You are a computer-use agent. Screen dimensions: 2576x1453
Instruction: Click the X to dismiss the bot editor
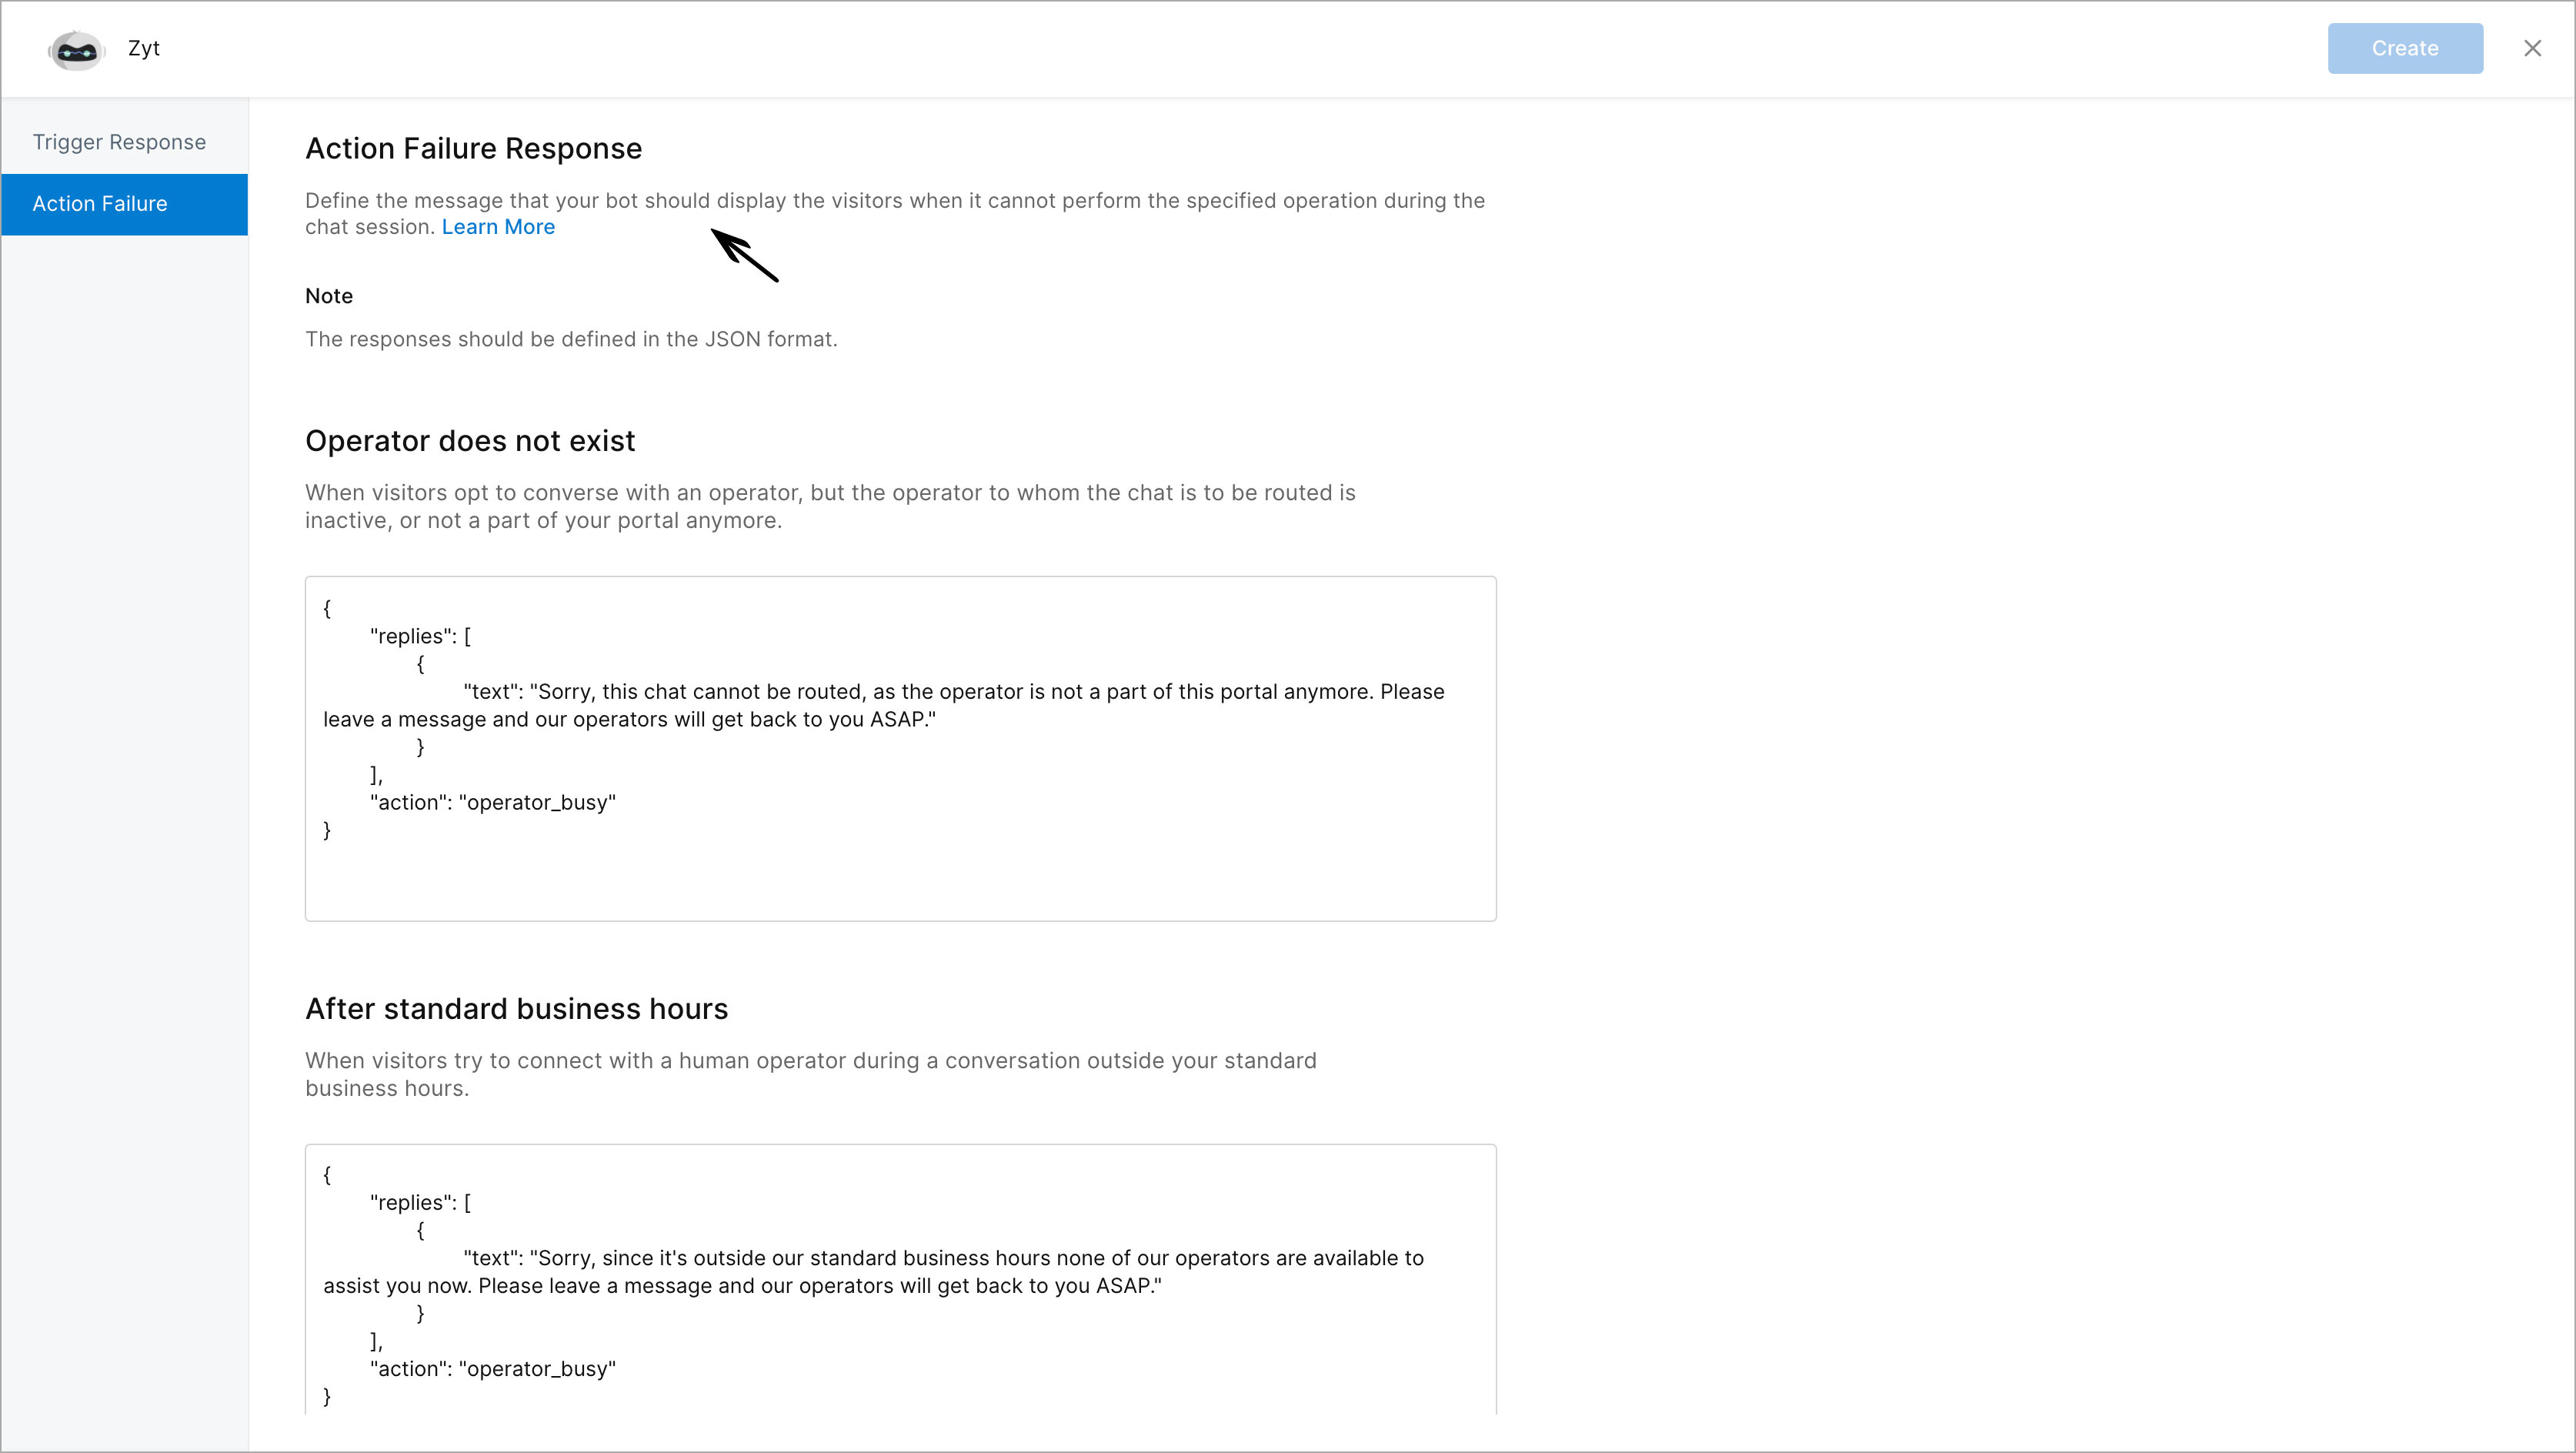point(2532,47)
